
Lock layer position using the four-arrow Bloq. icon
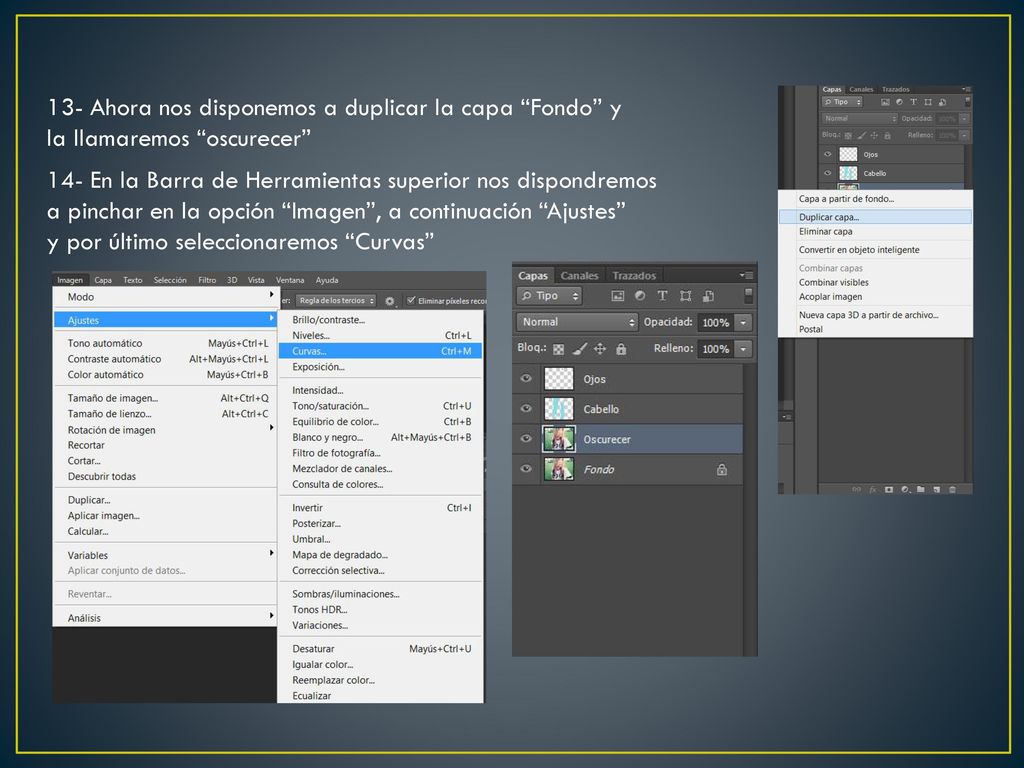click(600, 349)
